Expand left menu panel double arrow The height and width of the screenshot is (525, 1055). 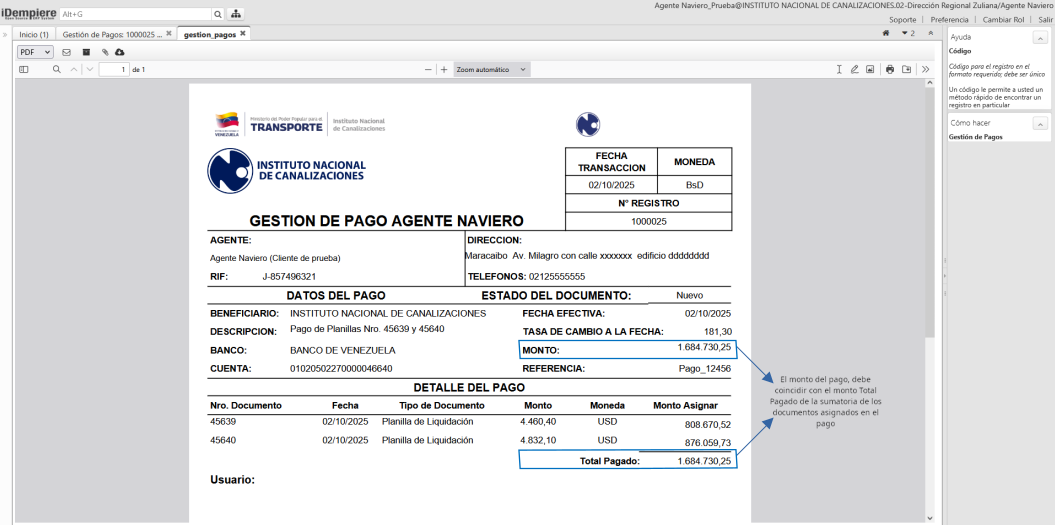point(5,34)
